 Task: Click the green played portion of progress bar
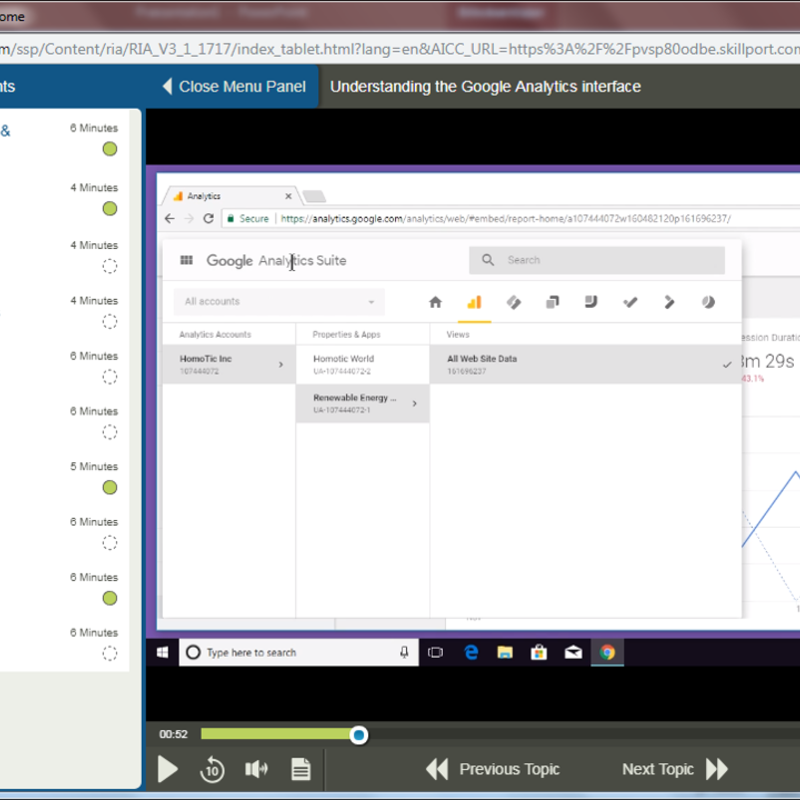point(276,734)
